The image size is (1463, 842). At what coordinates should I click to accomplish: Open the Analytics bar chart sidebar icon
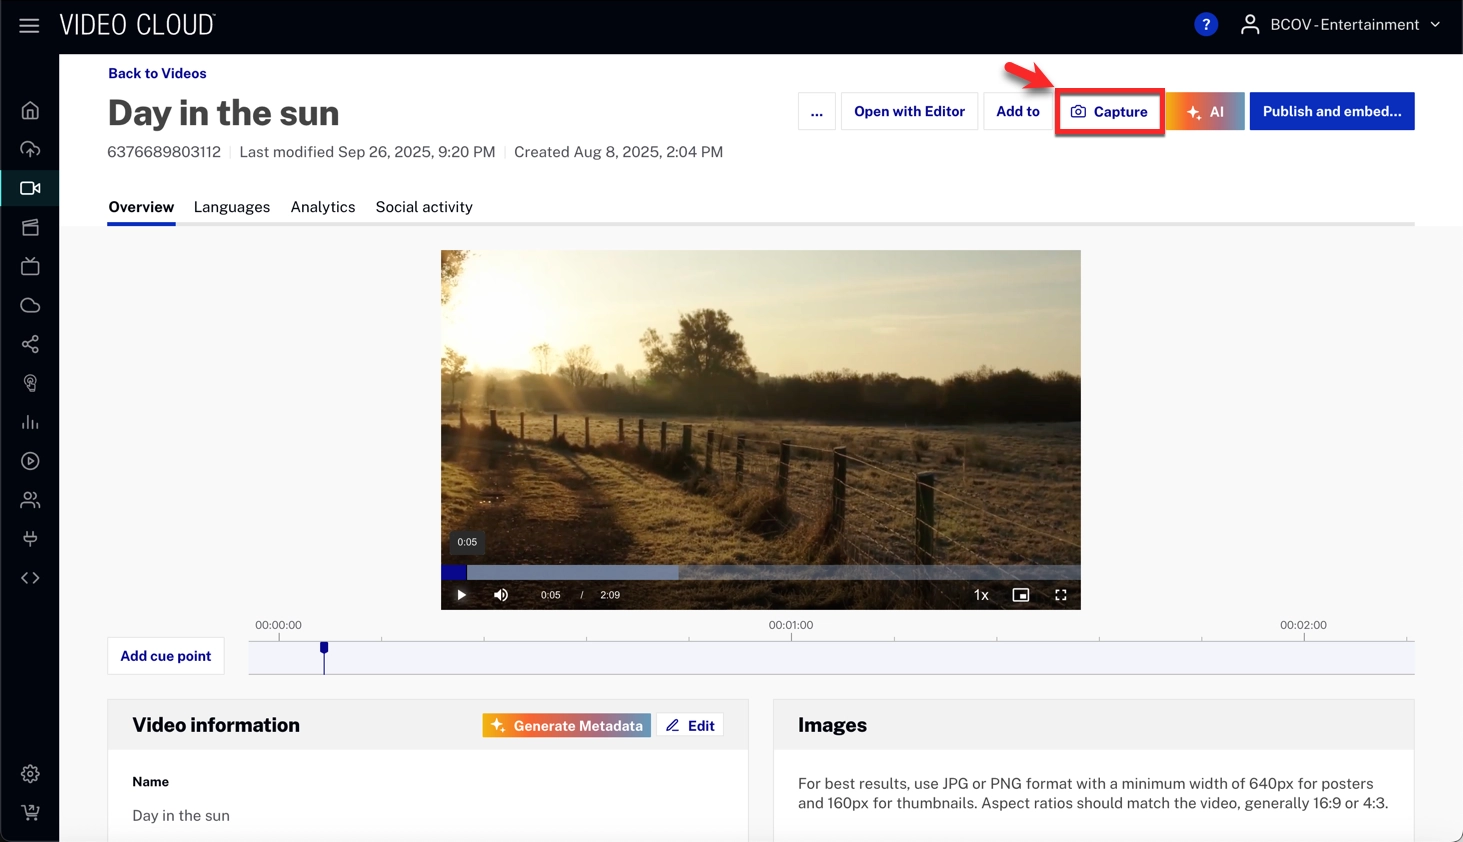click(30, 423)
